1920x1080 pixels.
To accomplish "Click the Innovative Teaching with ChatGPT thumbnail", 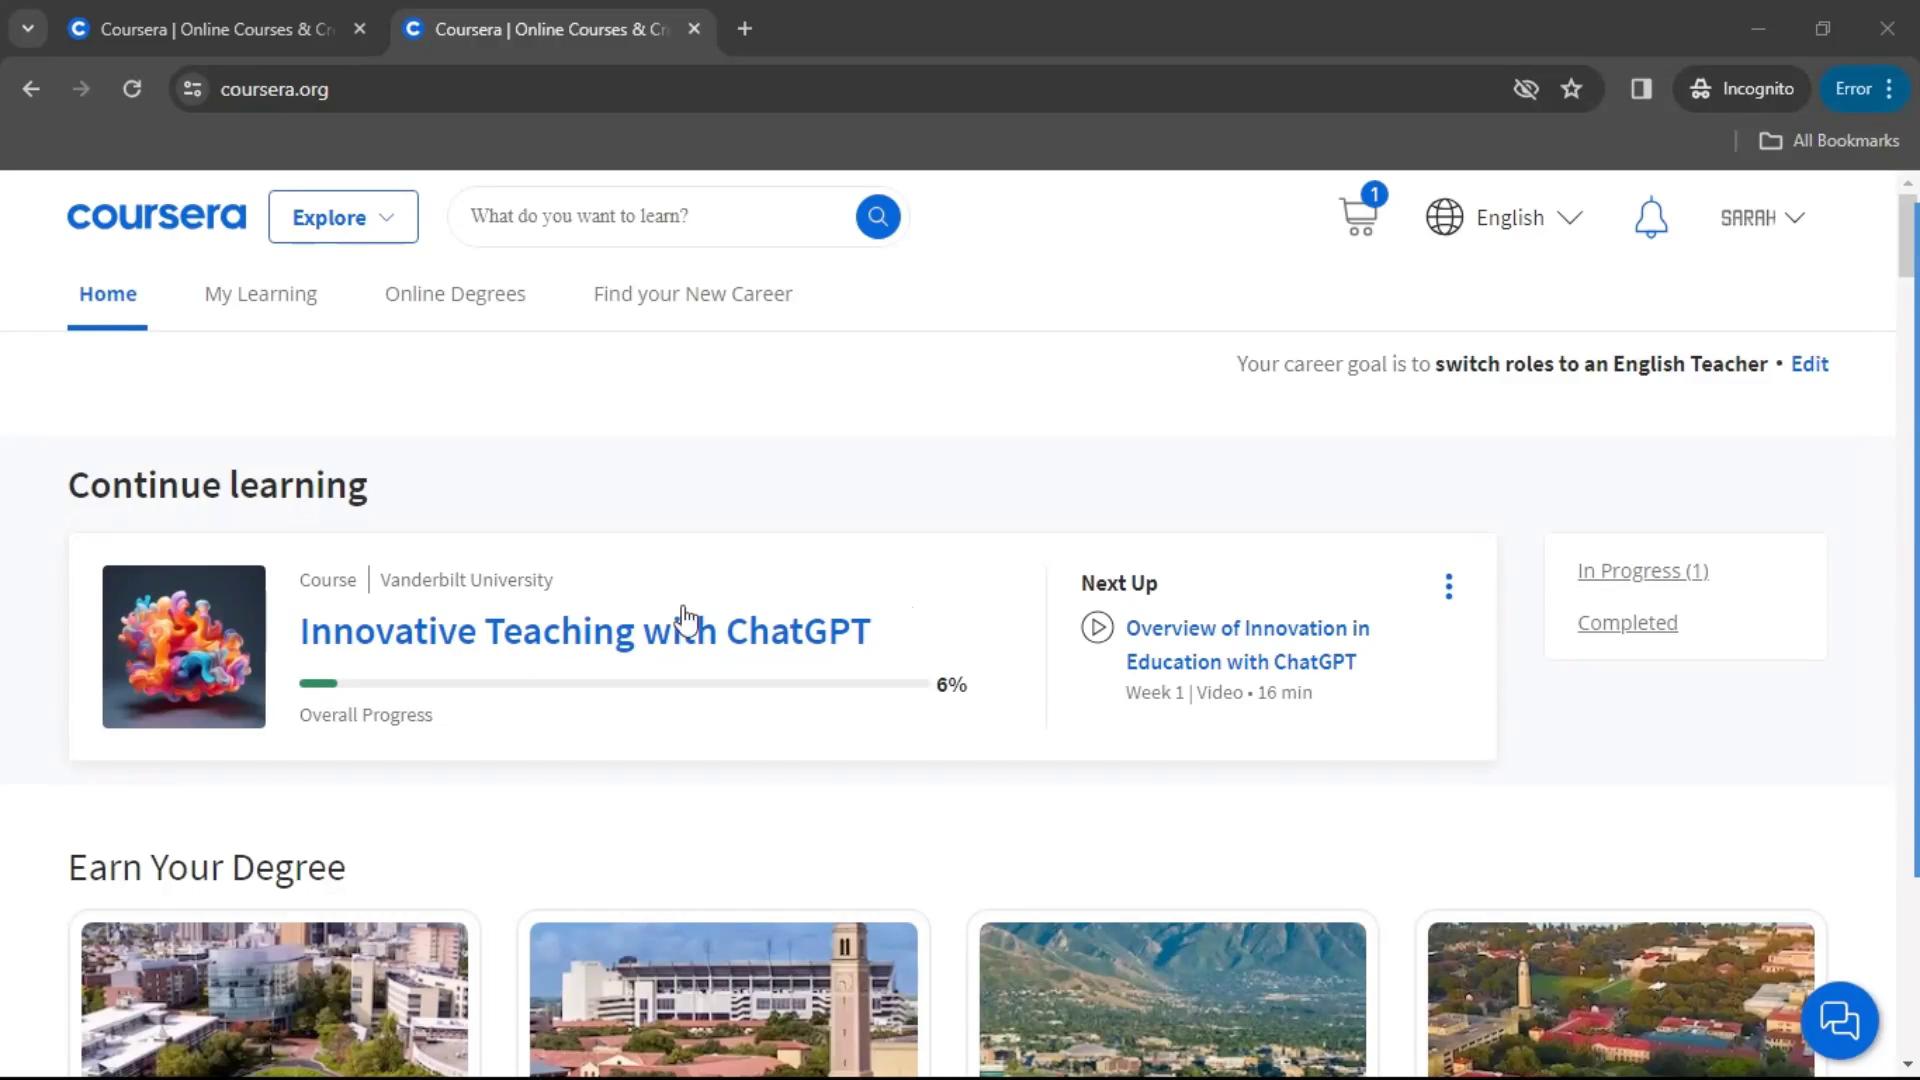I will coord(183,645).
